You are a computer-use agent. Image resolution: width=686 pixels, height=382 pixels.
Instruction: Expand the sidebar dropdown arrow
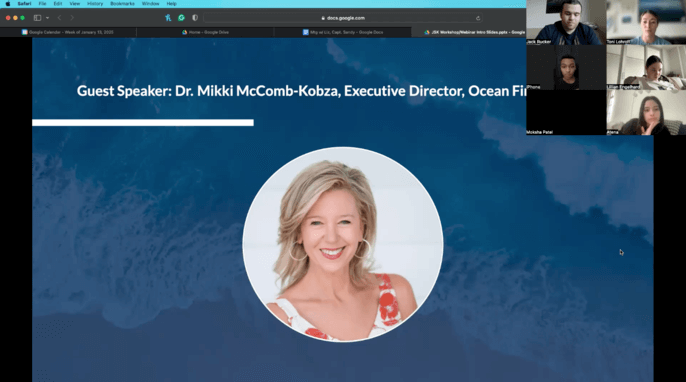pos(47,18)
